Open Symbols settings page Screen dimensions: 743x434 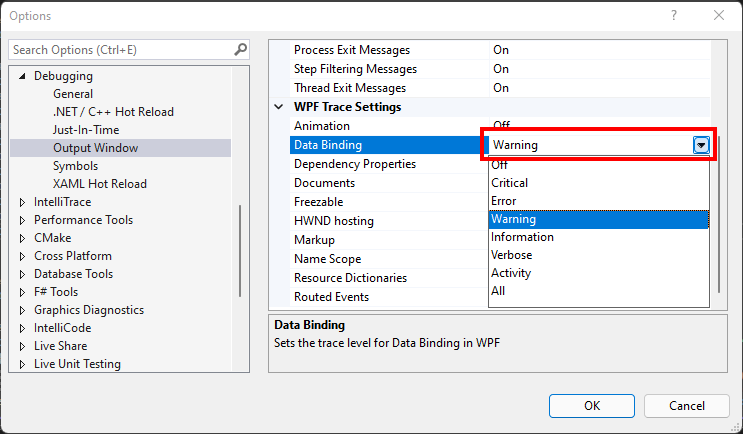[75, 166]
